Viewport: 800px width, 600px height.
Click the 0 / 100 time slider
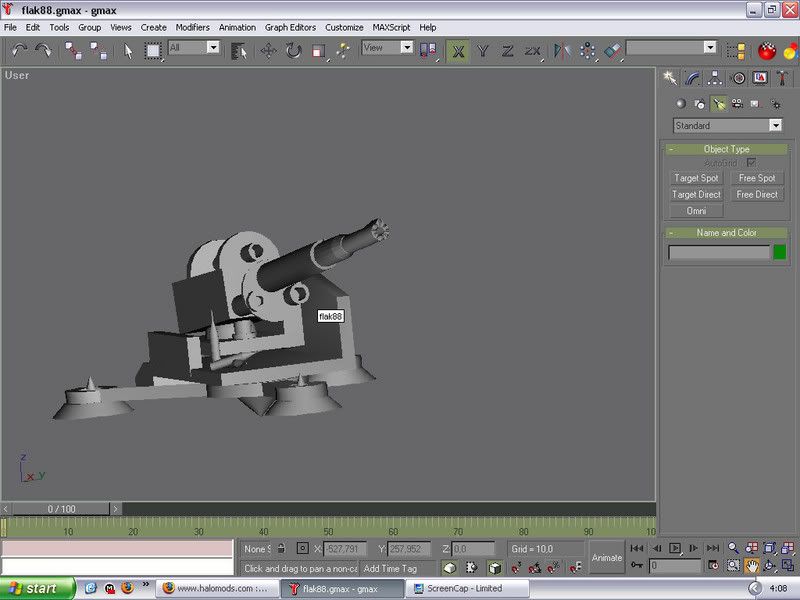click(61, 509)
